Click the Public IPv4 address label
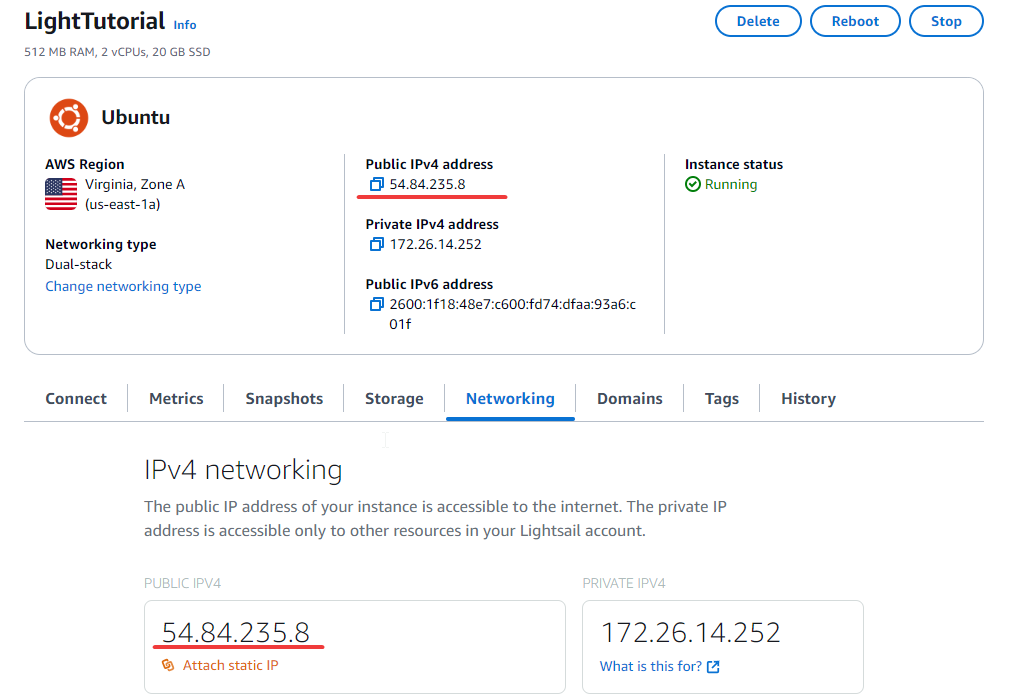1021x700 pixels. pos(429,164)
